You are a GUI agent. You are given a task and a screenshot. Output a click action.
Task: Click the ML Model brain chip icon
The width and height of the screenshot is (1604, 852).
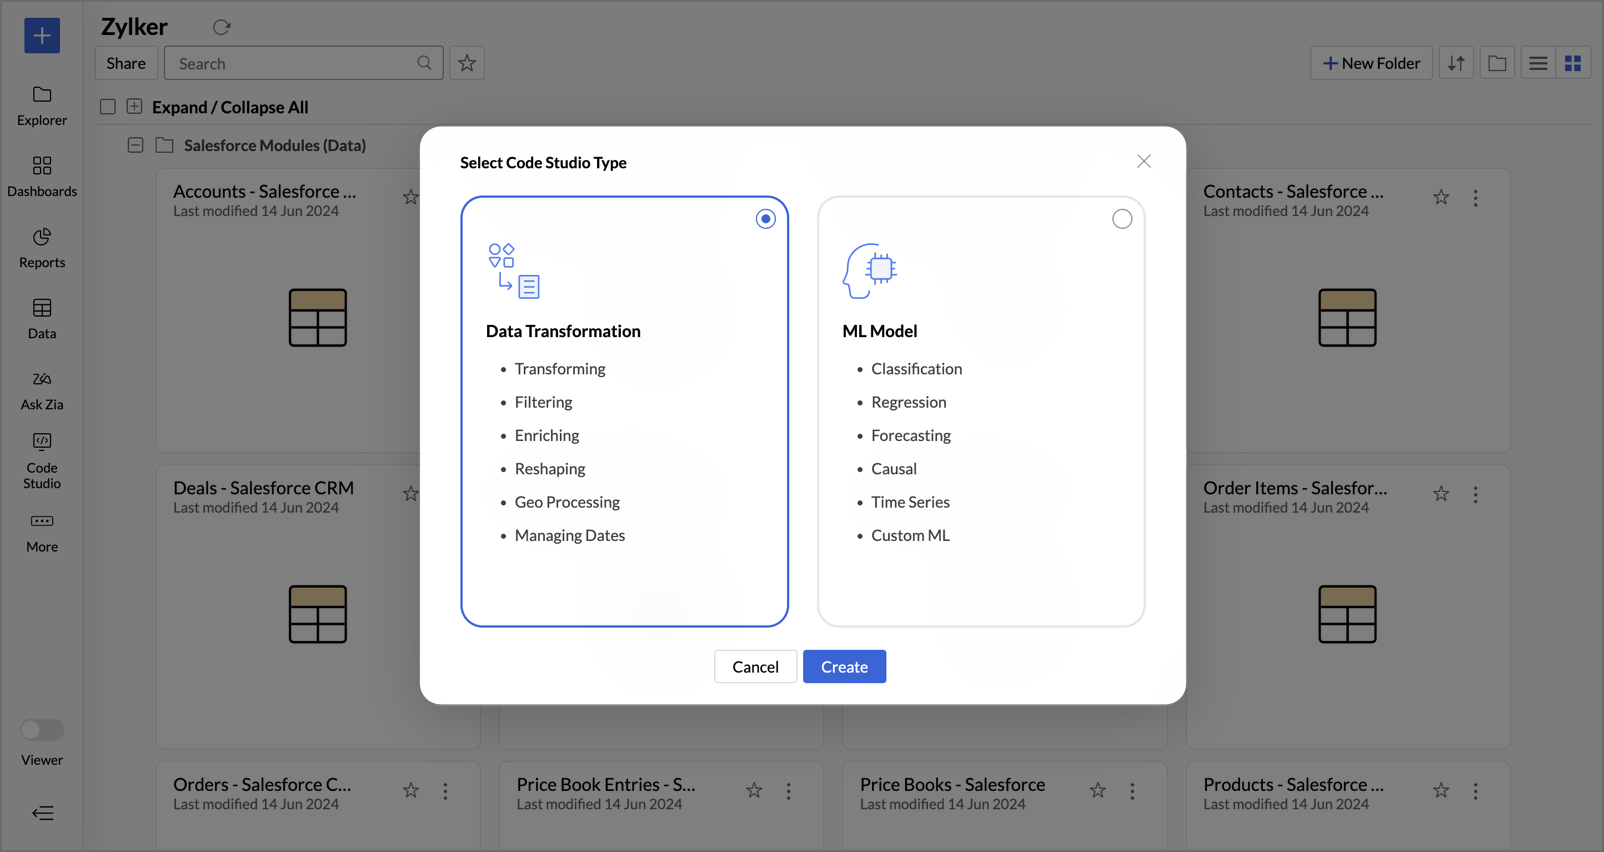(x=870, y=270)
